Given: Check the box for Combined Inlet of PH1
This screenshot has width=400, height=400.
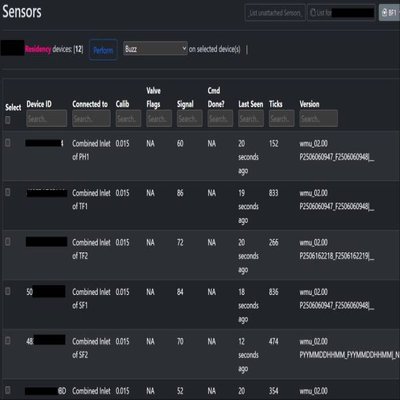Looking at the screenshot, I should coord(8,143).
